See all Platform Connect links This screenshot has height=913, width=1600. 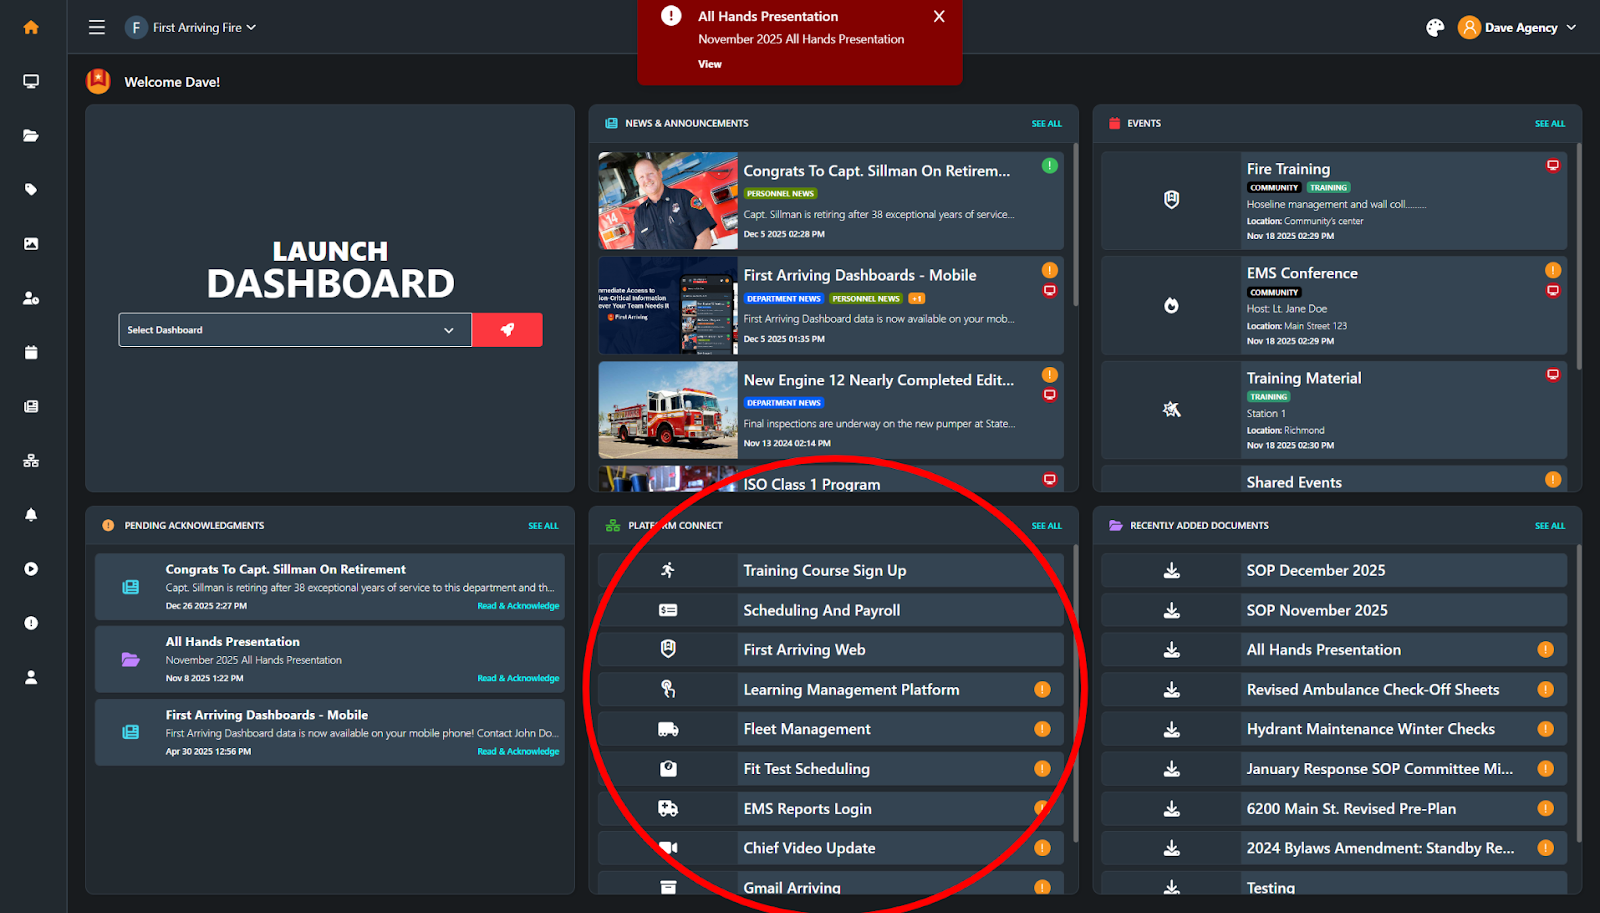coord(1047,526)
